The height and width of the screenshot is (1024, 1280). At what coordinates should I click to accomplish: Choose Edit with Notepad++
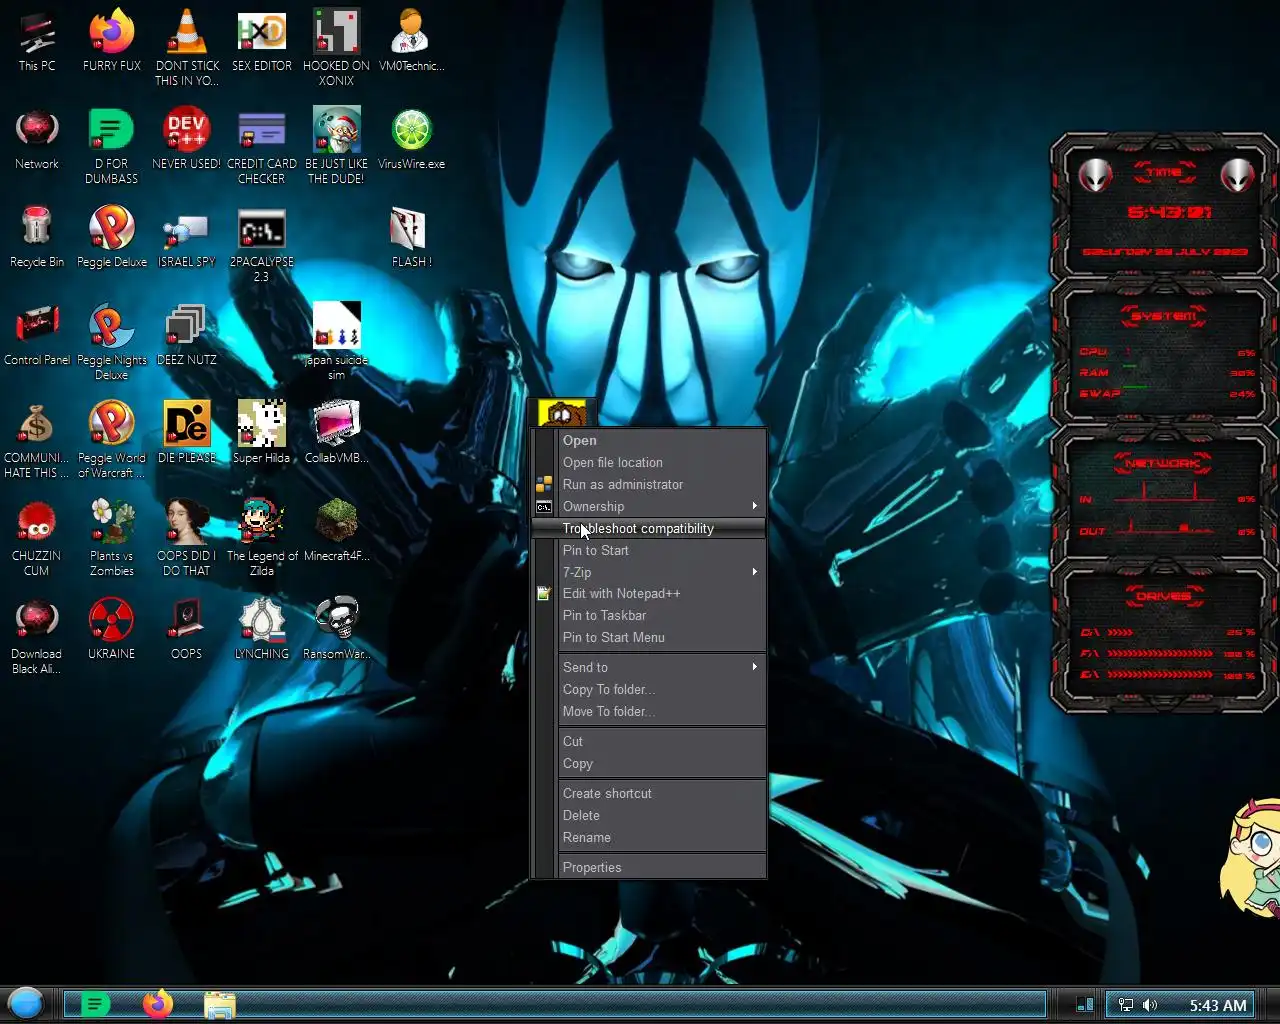pyautogui.click(x=649, y=593)
